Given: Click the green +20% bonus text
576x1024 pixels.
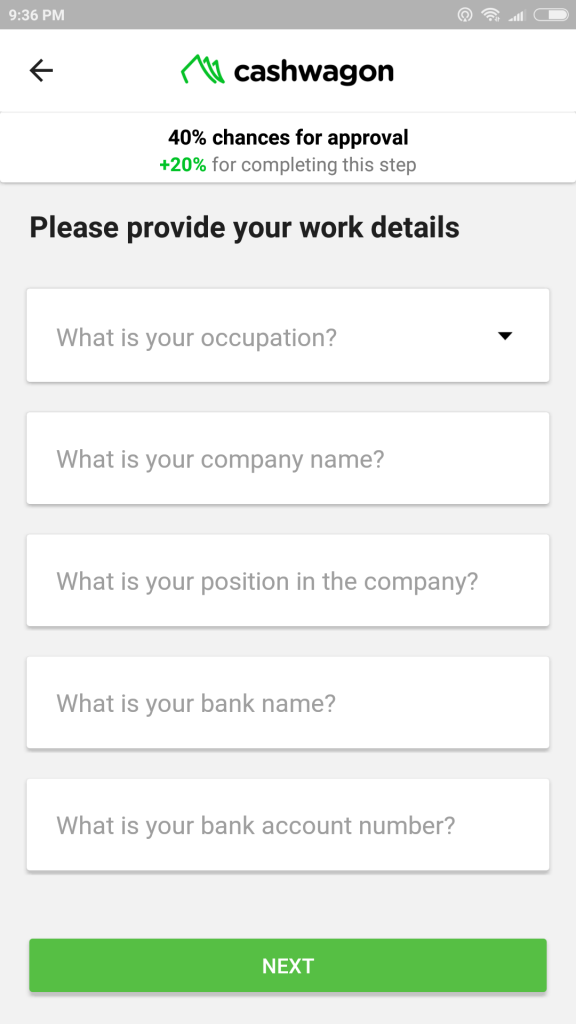Looking at the screenshot, I should pos(183,165).
